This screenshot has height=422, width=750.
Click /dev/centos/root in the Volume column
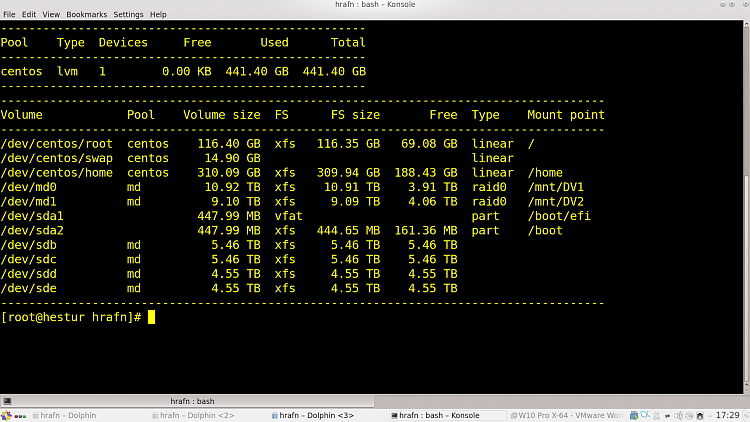click(x=57, y=144)
